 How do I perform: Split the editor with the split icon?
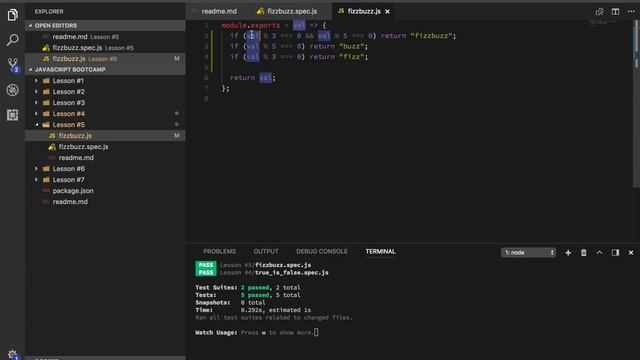tap(615, 11)
